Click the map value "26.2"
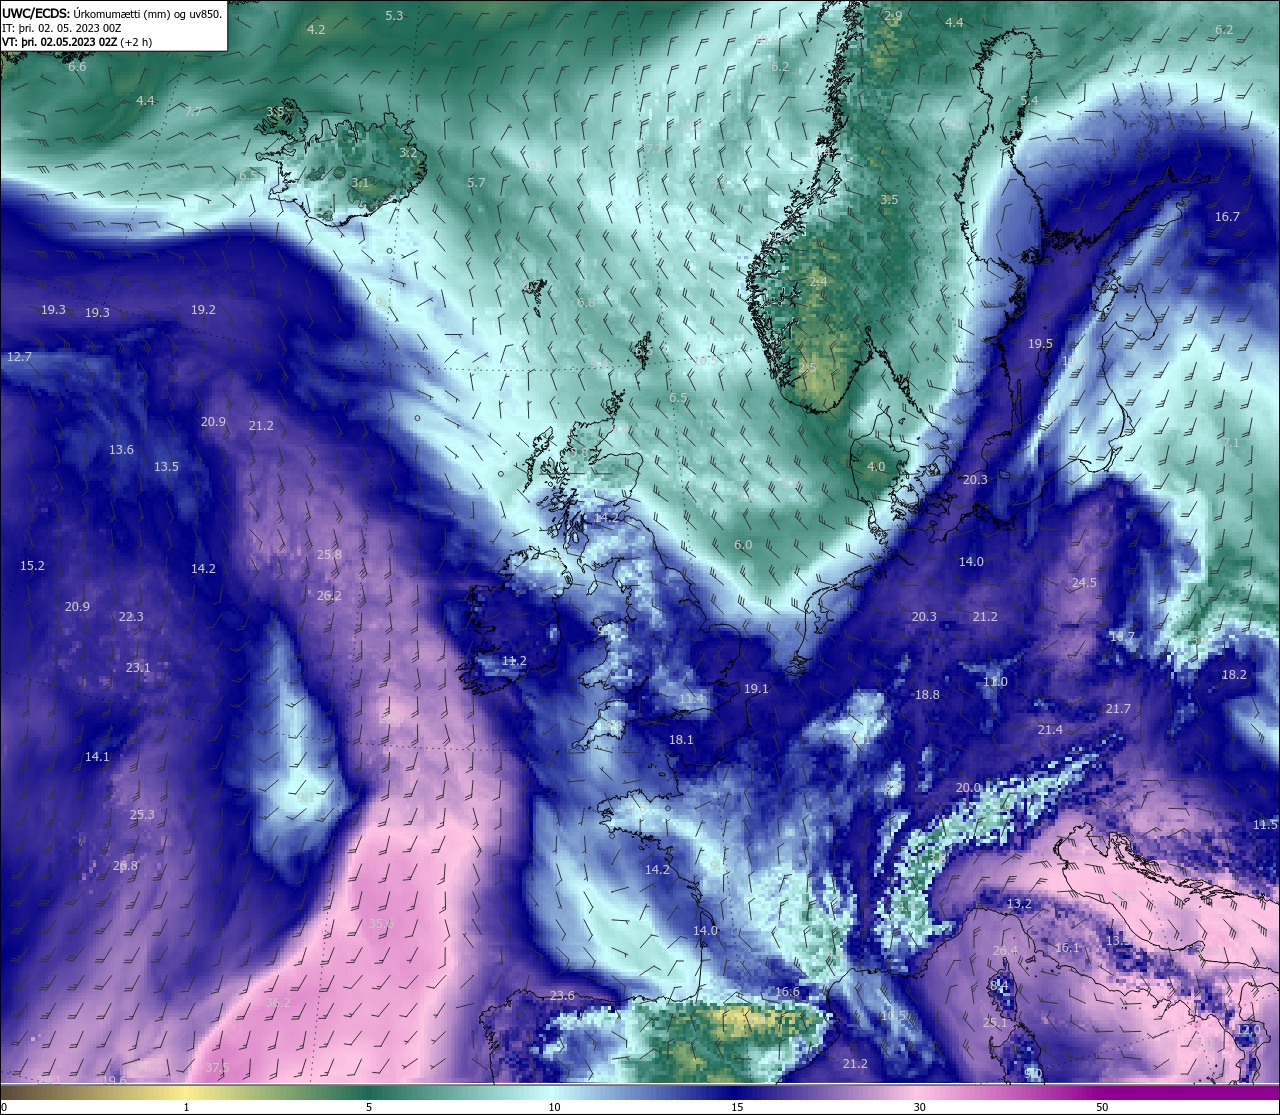The width and height of the screenshot is (1280, 1115). [329, 596]
